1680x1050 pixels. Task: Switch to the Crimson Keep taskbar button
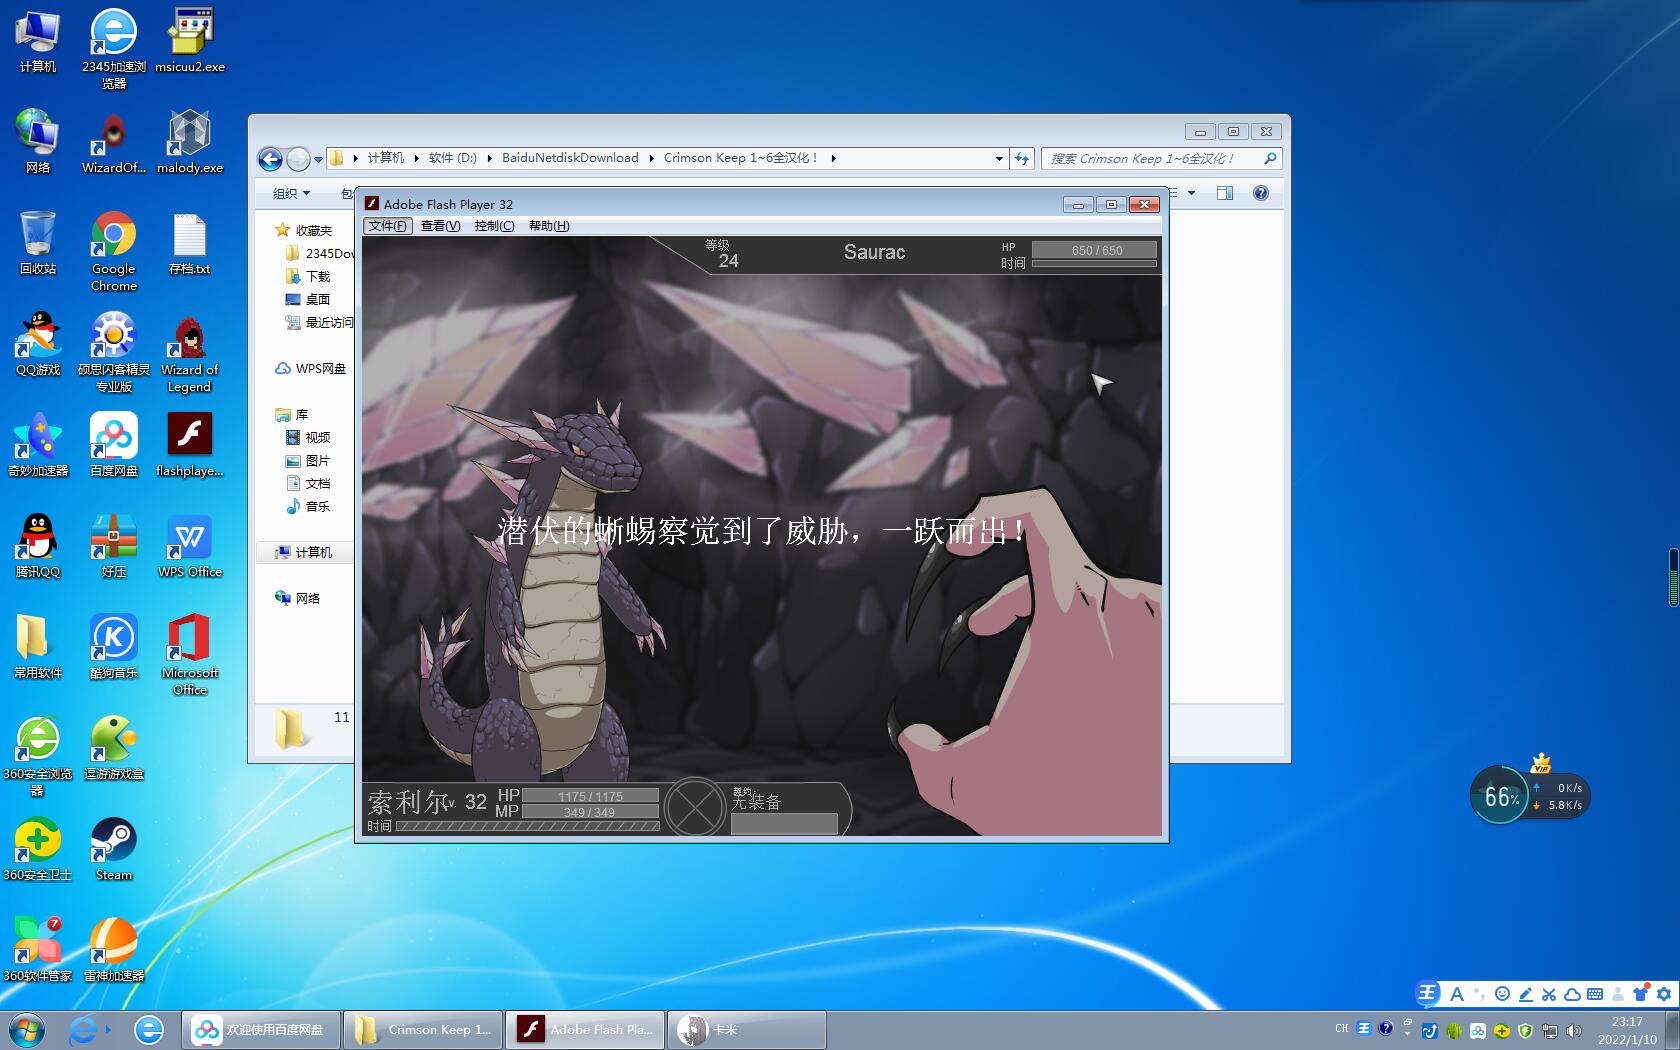click(x=423, y=1029)
